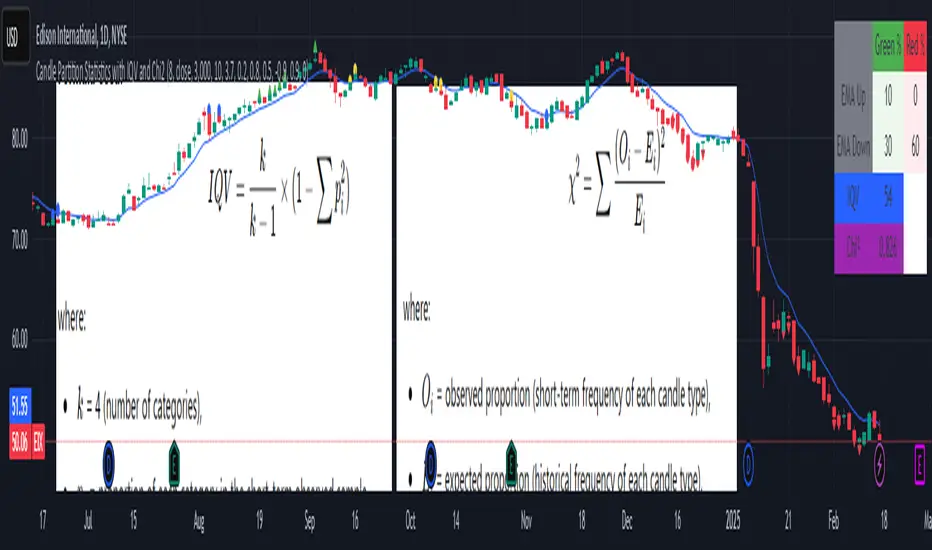Viewport: 932px width, 550px height.
Task: Select the Green % table header cell
Action: click(887, 46)
